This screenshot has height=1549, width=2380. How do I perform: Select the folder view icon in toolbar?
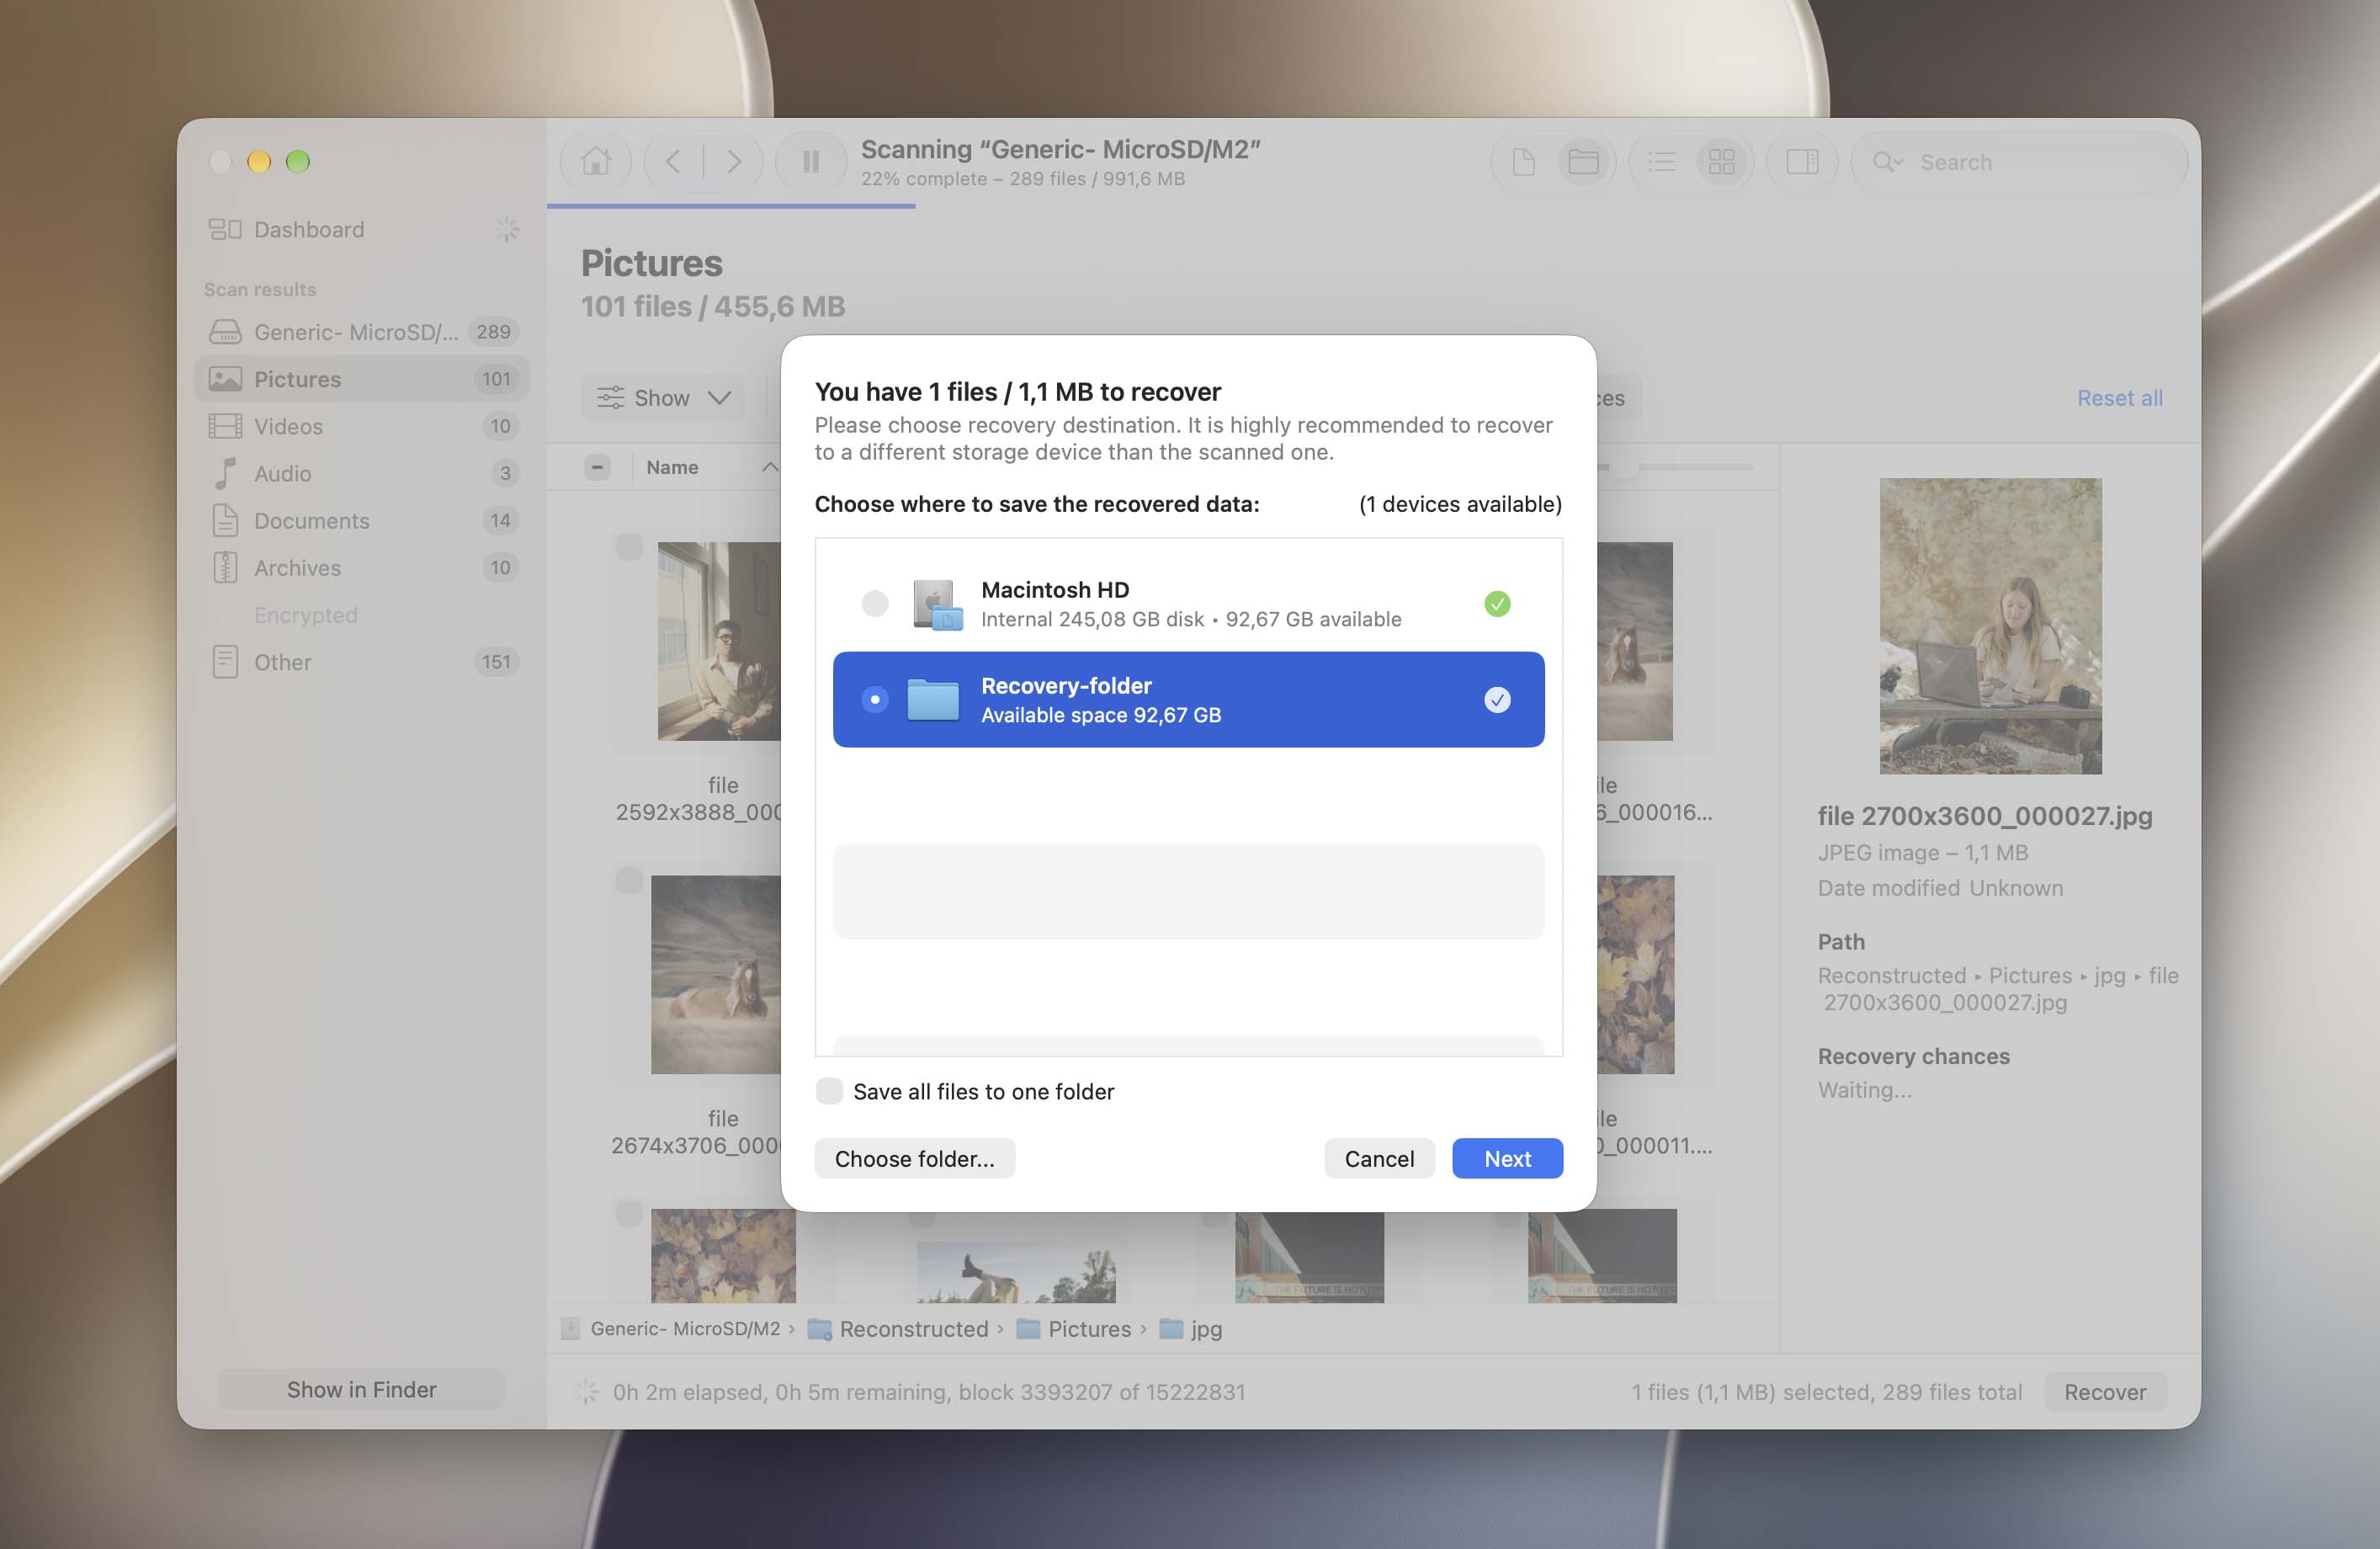point(1583,162)
